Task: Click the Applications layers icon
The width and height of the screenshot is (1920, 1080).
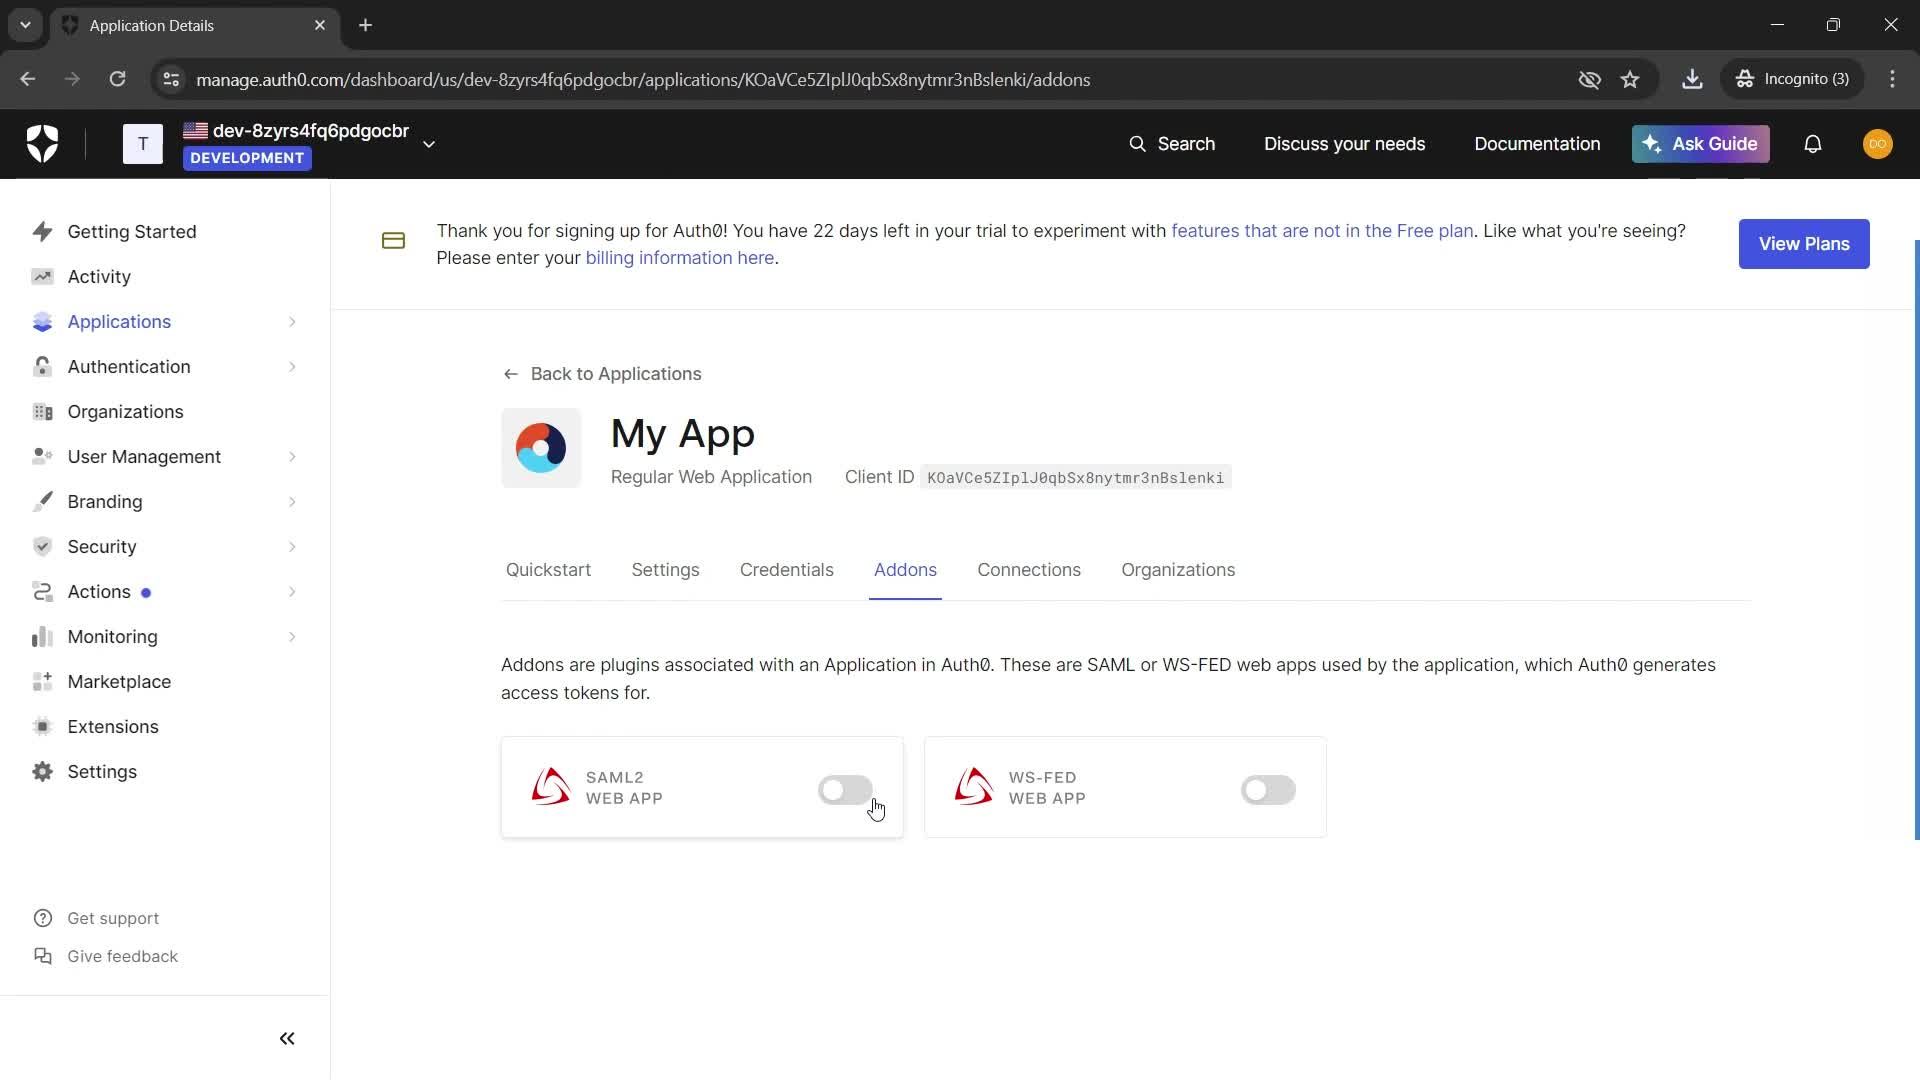Action: [x=42, y=322]
